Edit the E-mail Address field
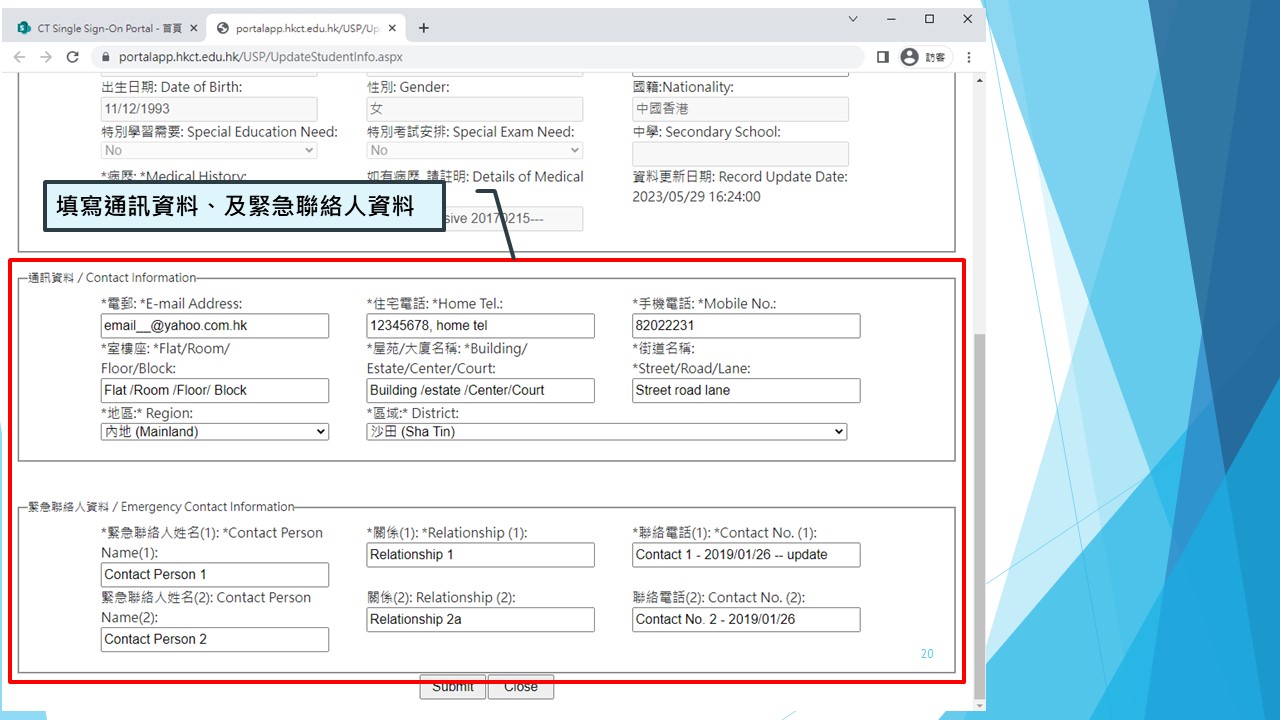The image size is (1280, 720). [x=215, y=326]
